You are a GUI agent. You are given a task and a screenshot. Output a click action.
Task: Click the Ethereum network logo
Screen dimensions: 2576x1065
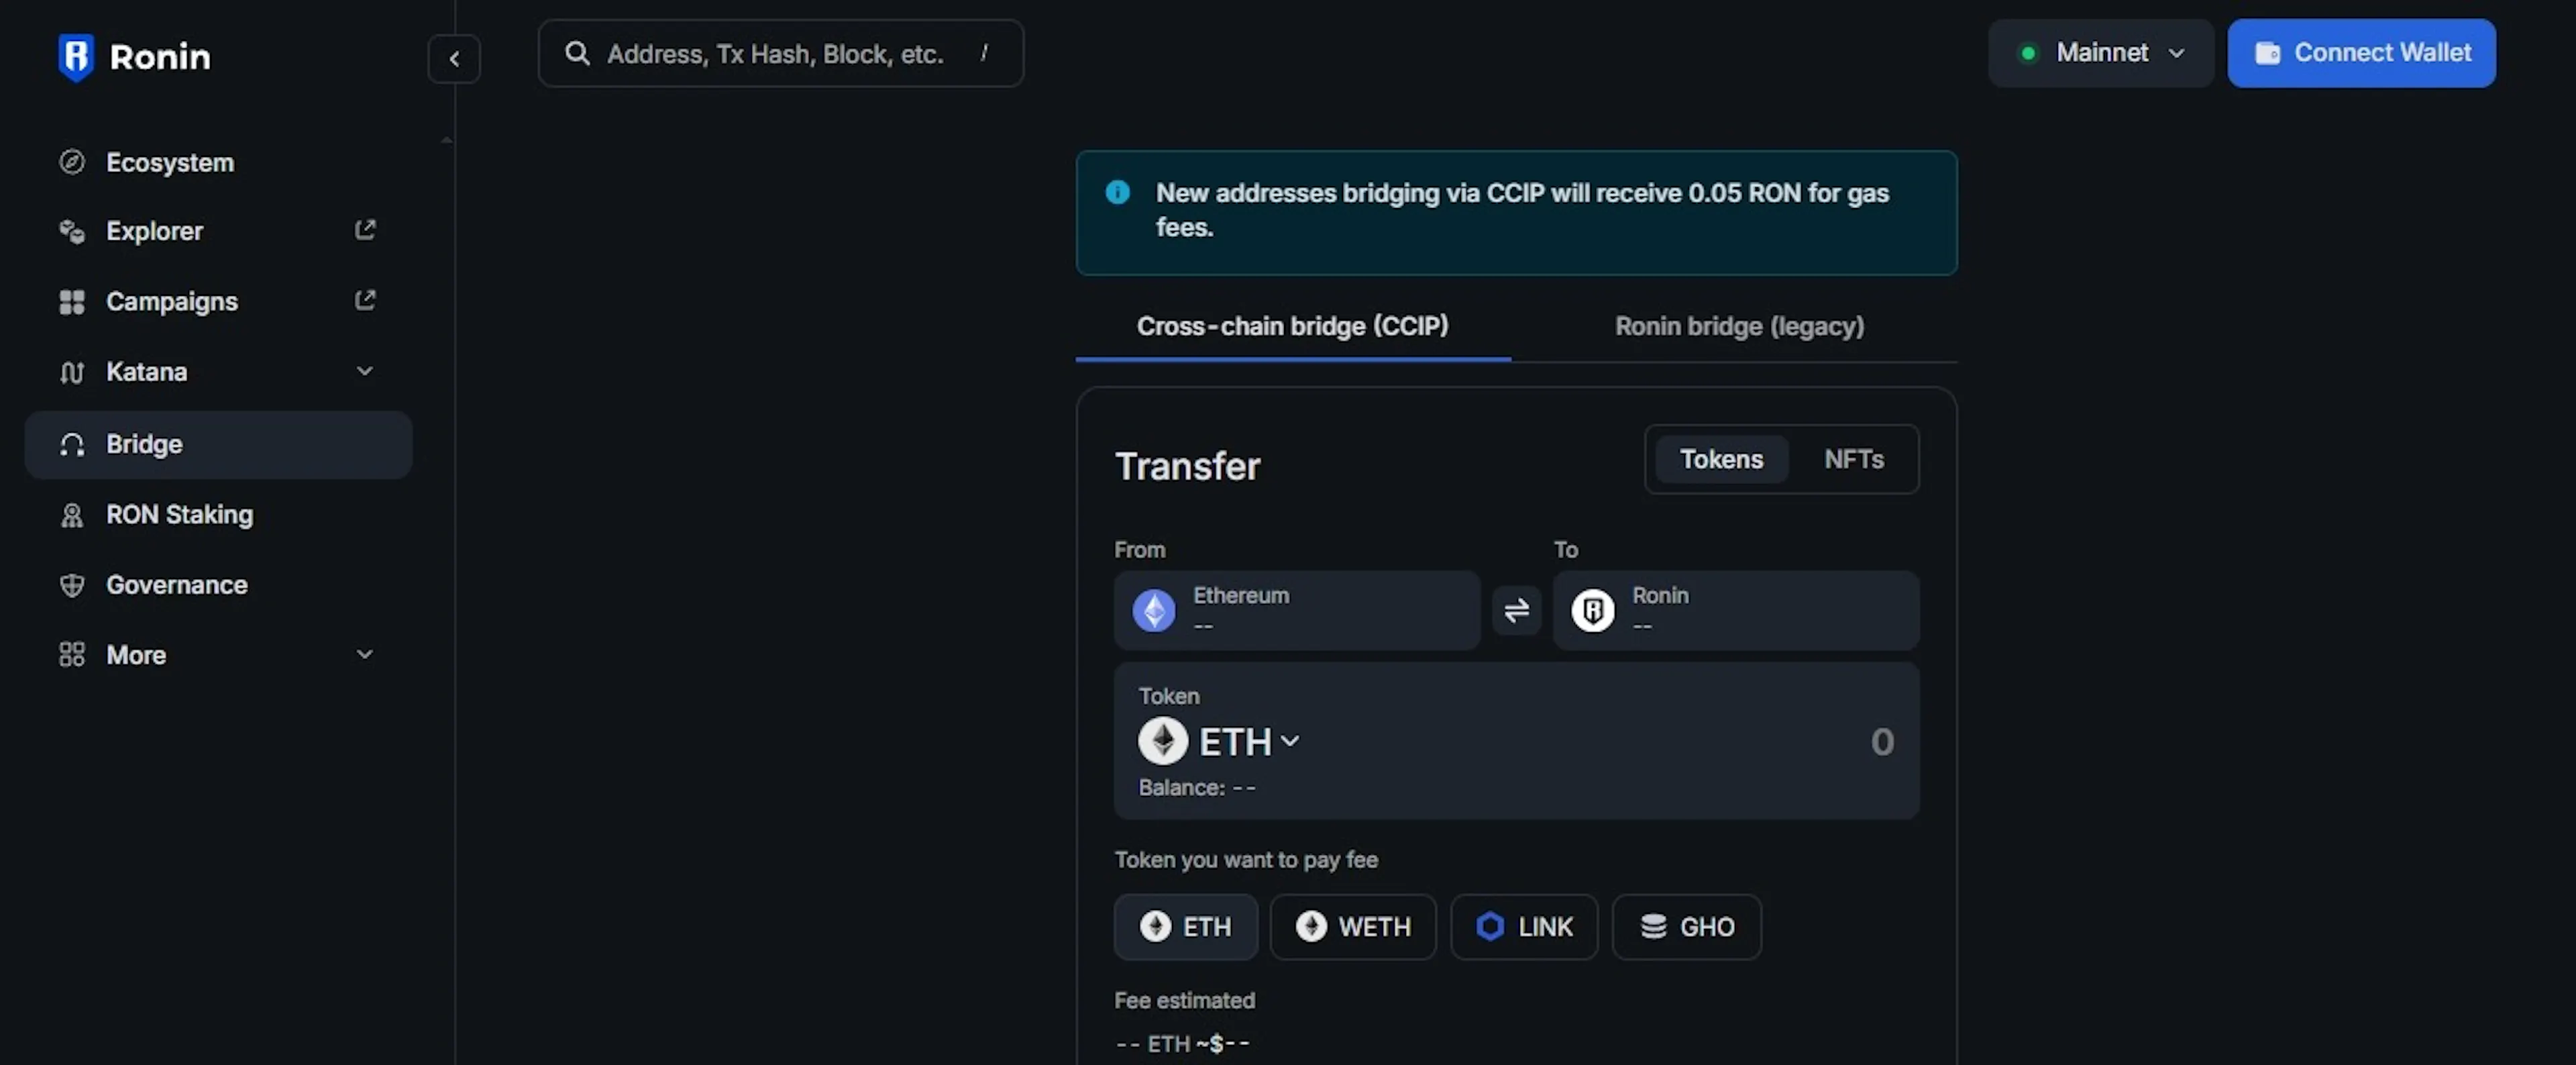pyautogui.click(x=1154, y=610)
